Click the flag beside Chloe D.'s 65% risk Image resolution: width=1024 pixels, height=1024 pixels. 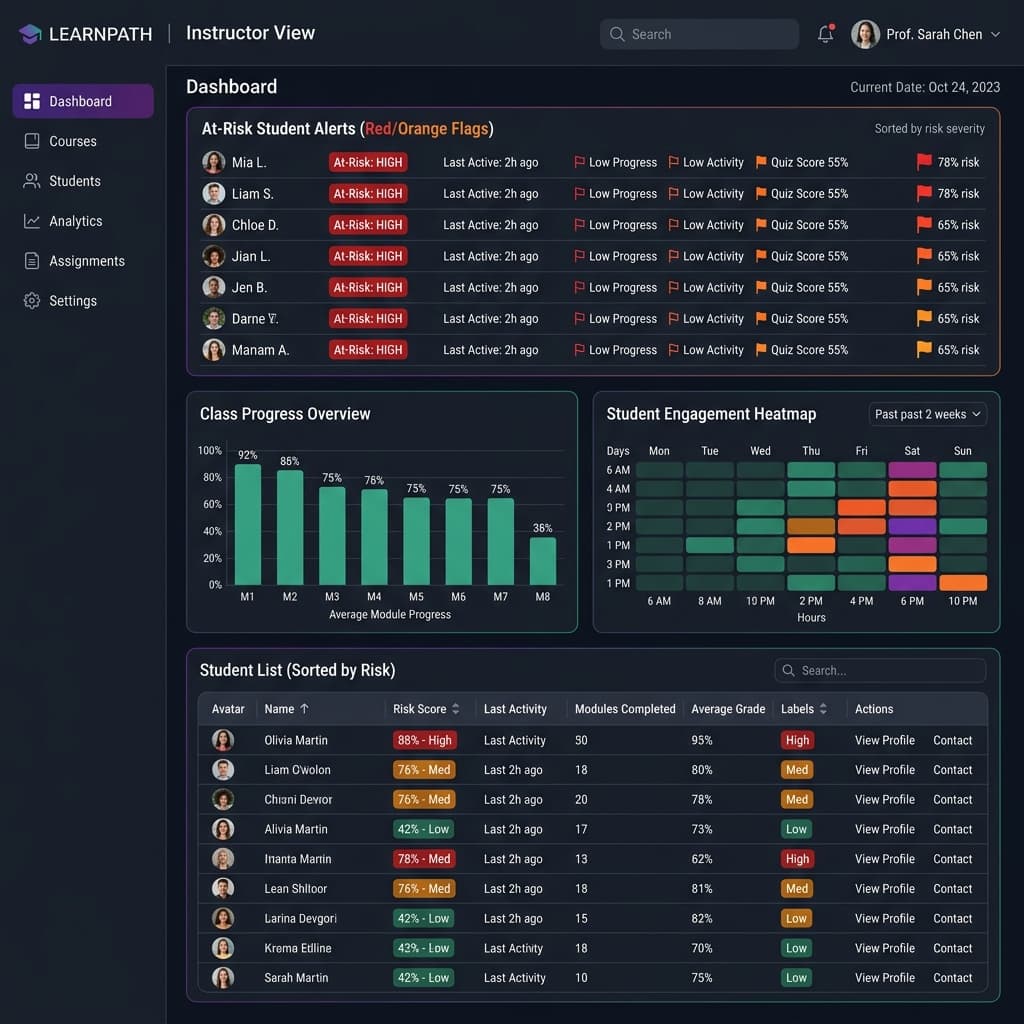[924, 224]
